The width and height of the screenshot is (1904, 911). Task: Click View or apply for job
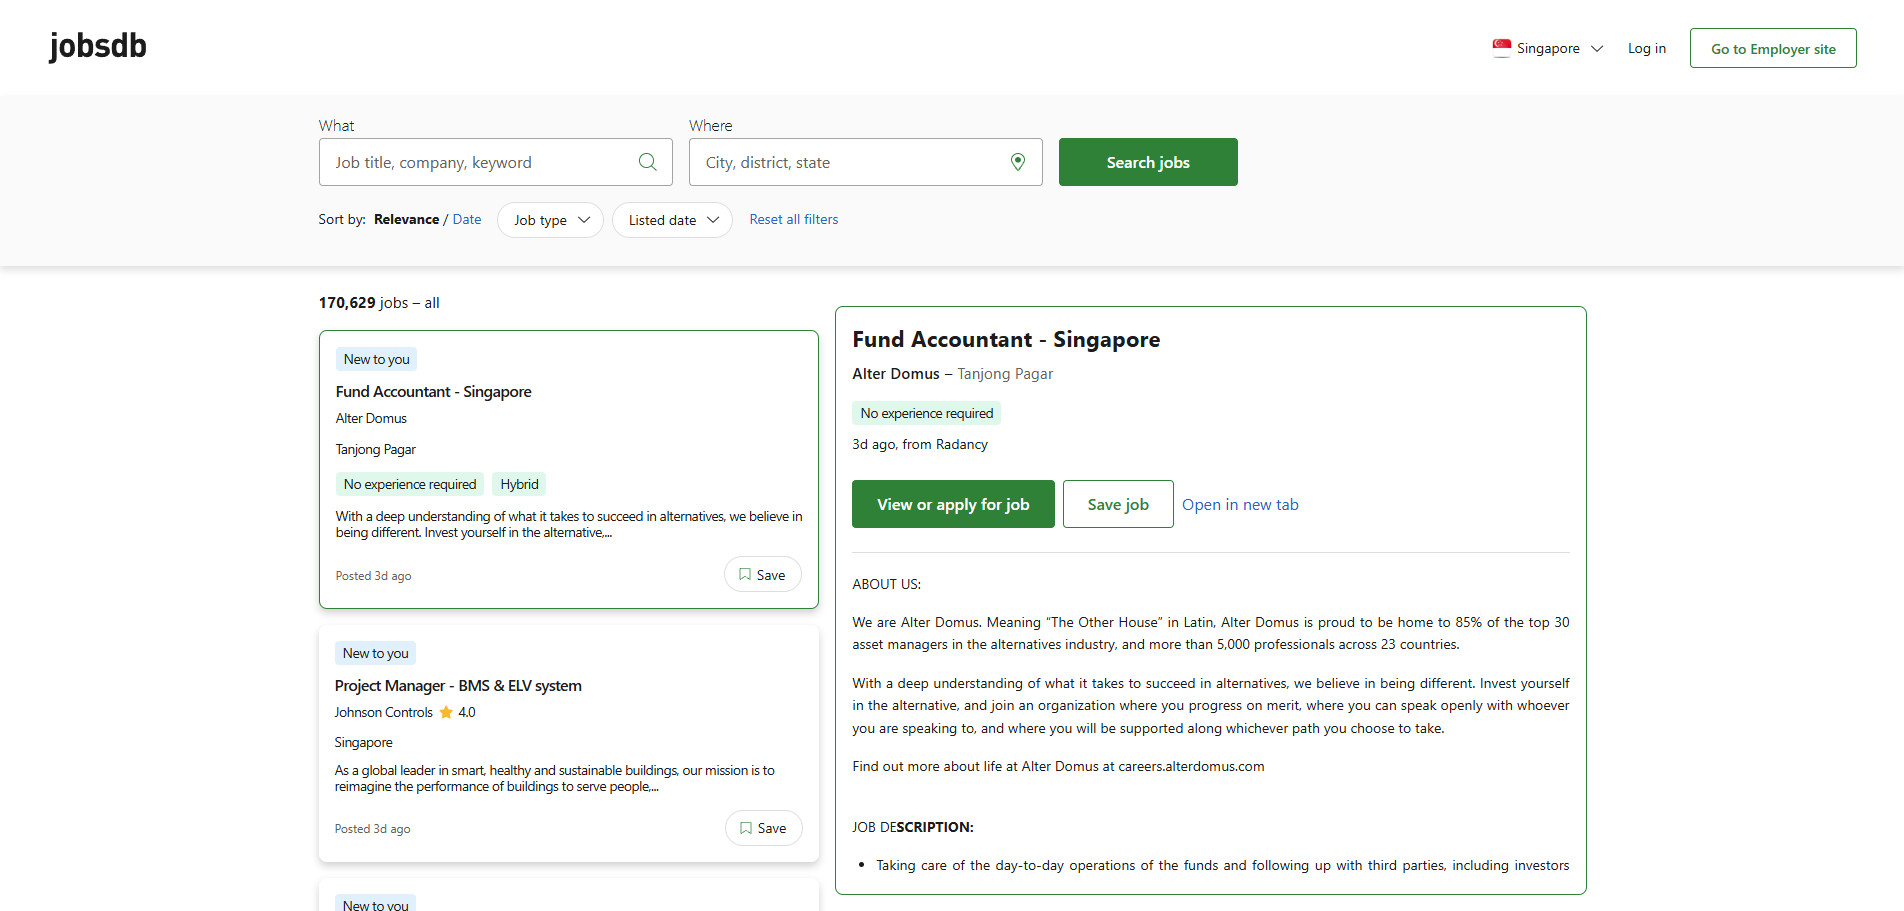click(x=953, y=504)
